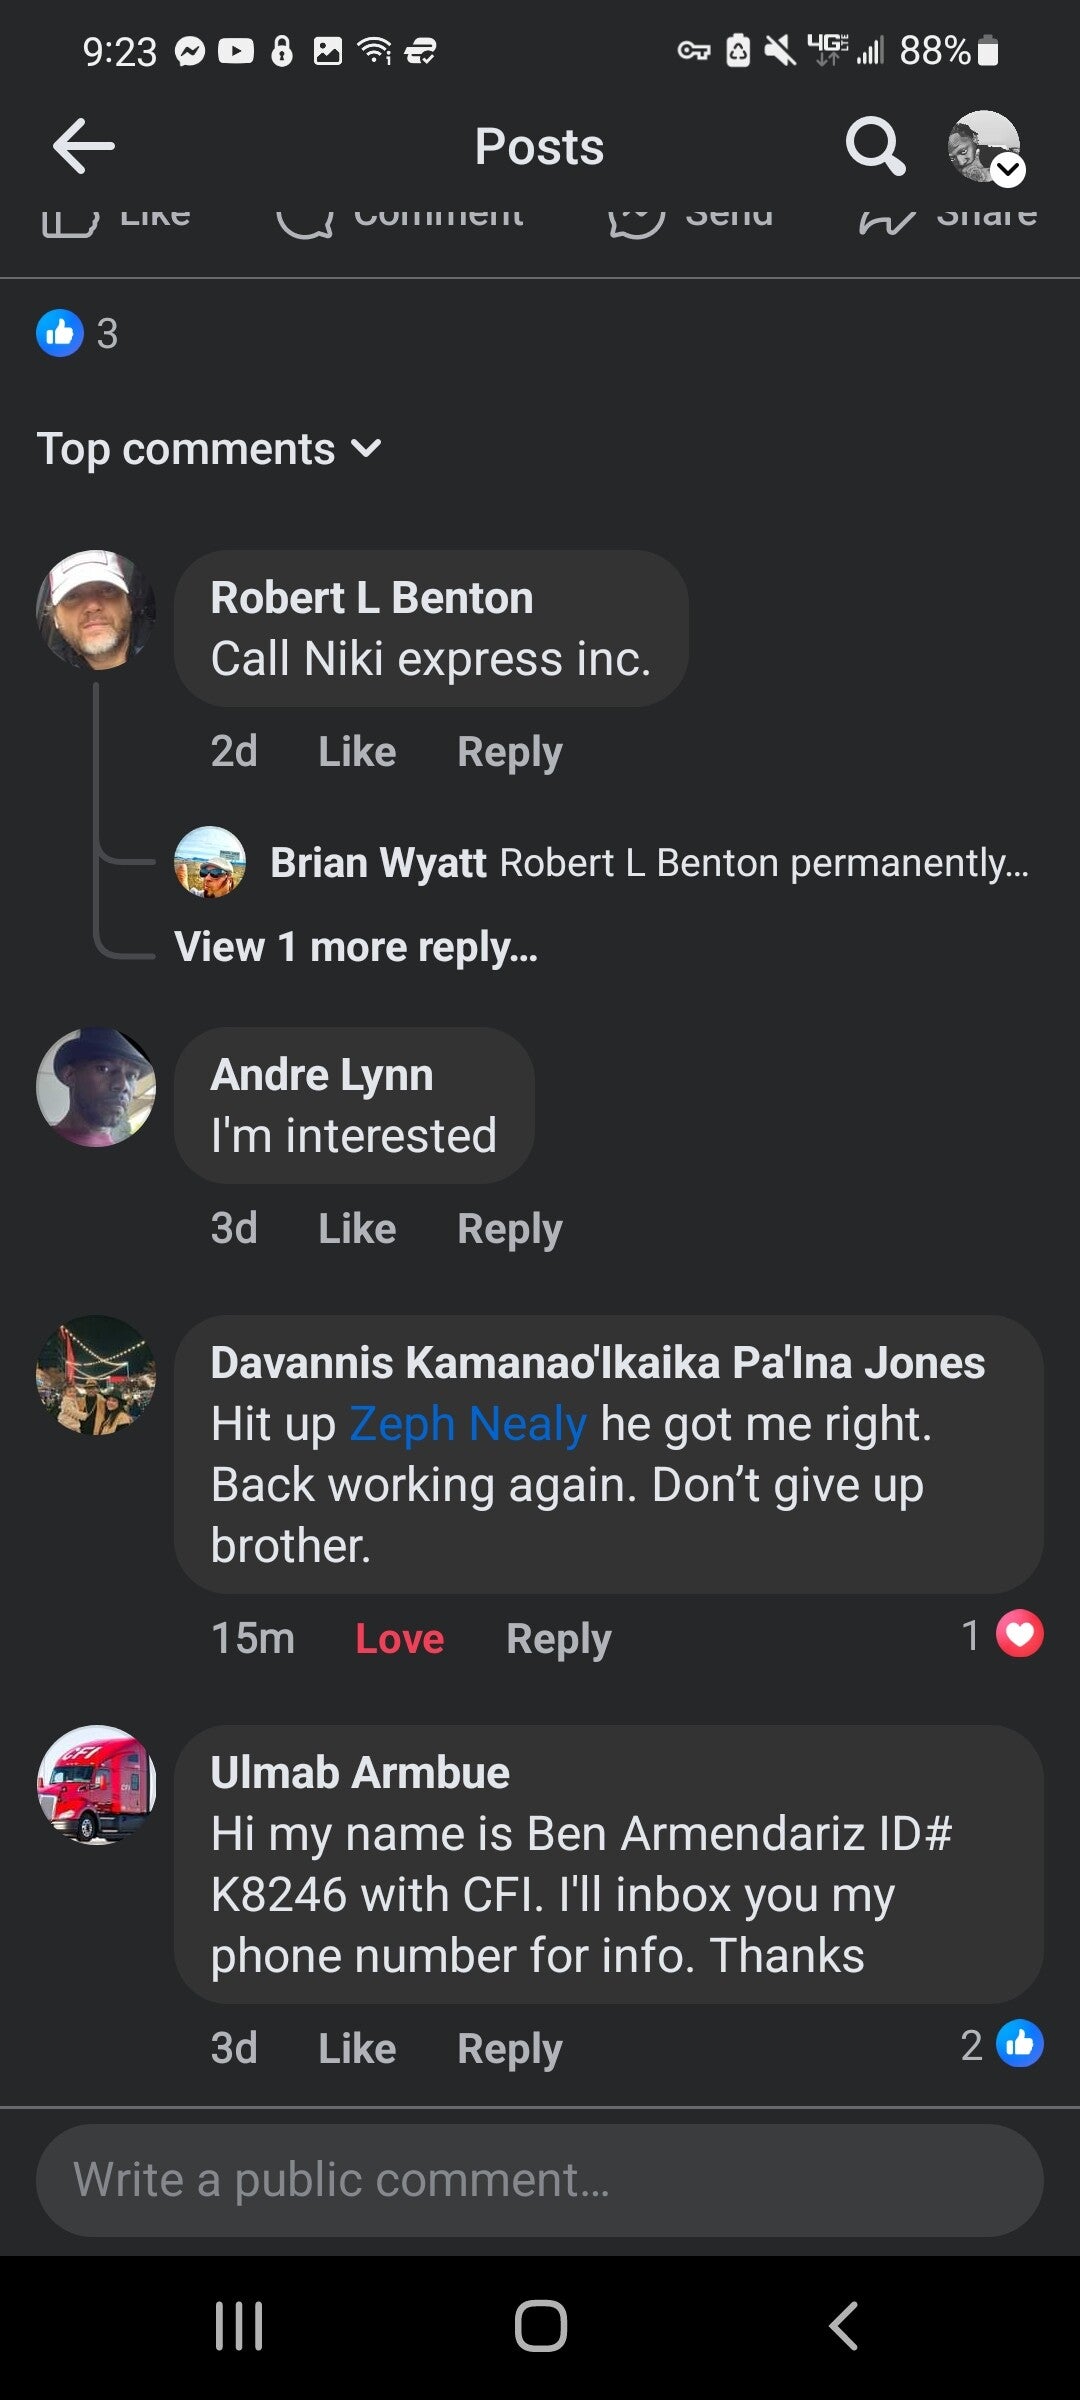Open search with the magnifying glass icon
1080x2400 pixels.
[x=875, y=147]
